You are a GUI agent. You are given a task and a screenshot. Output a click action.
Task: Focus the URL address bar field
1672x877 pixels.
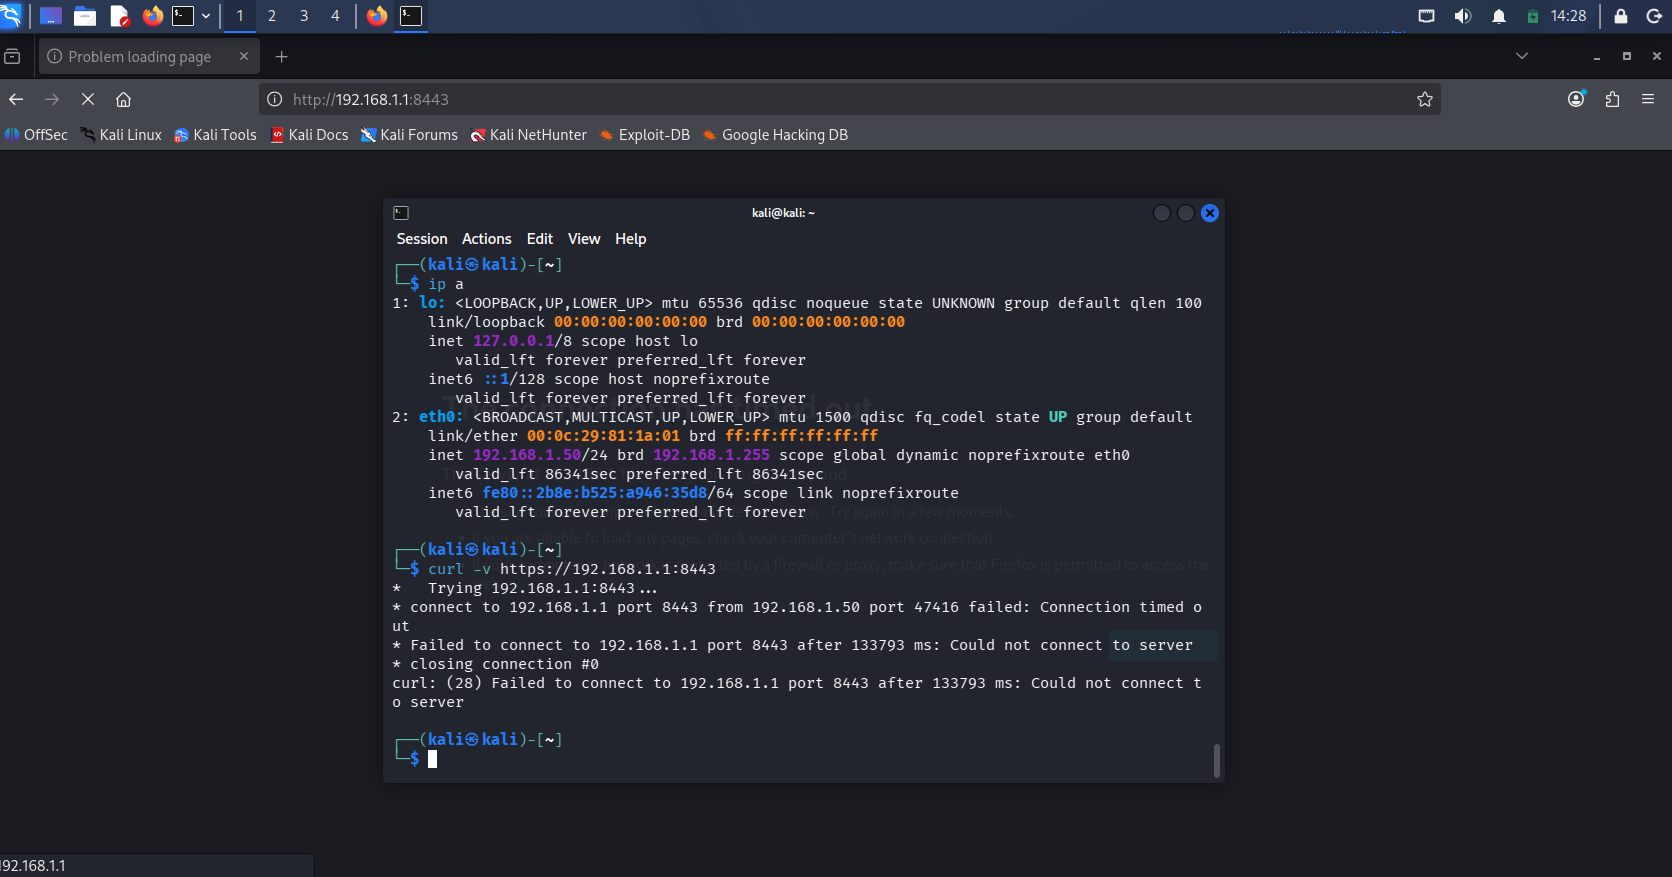click(849, 99)
